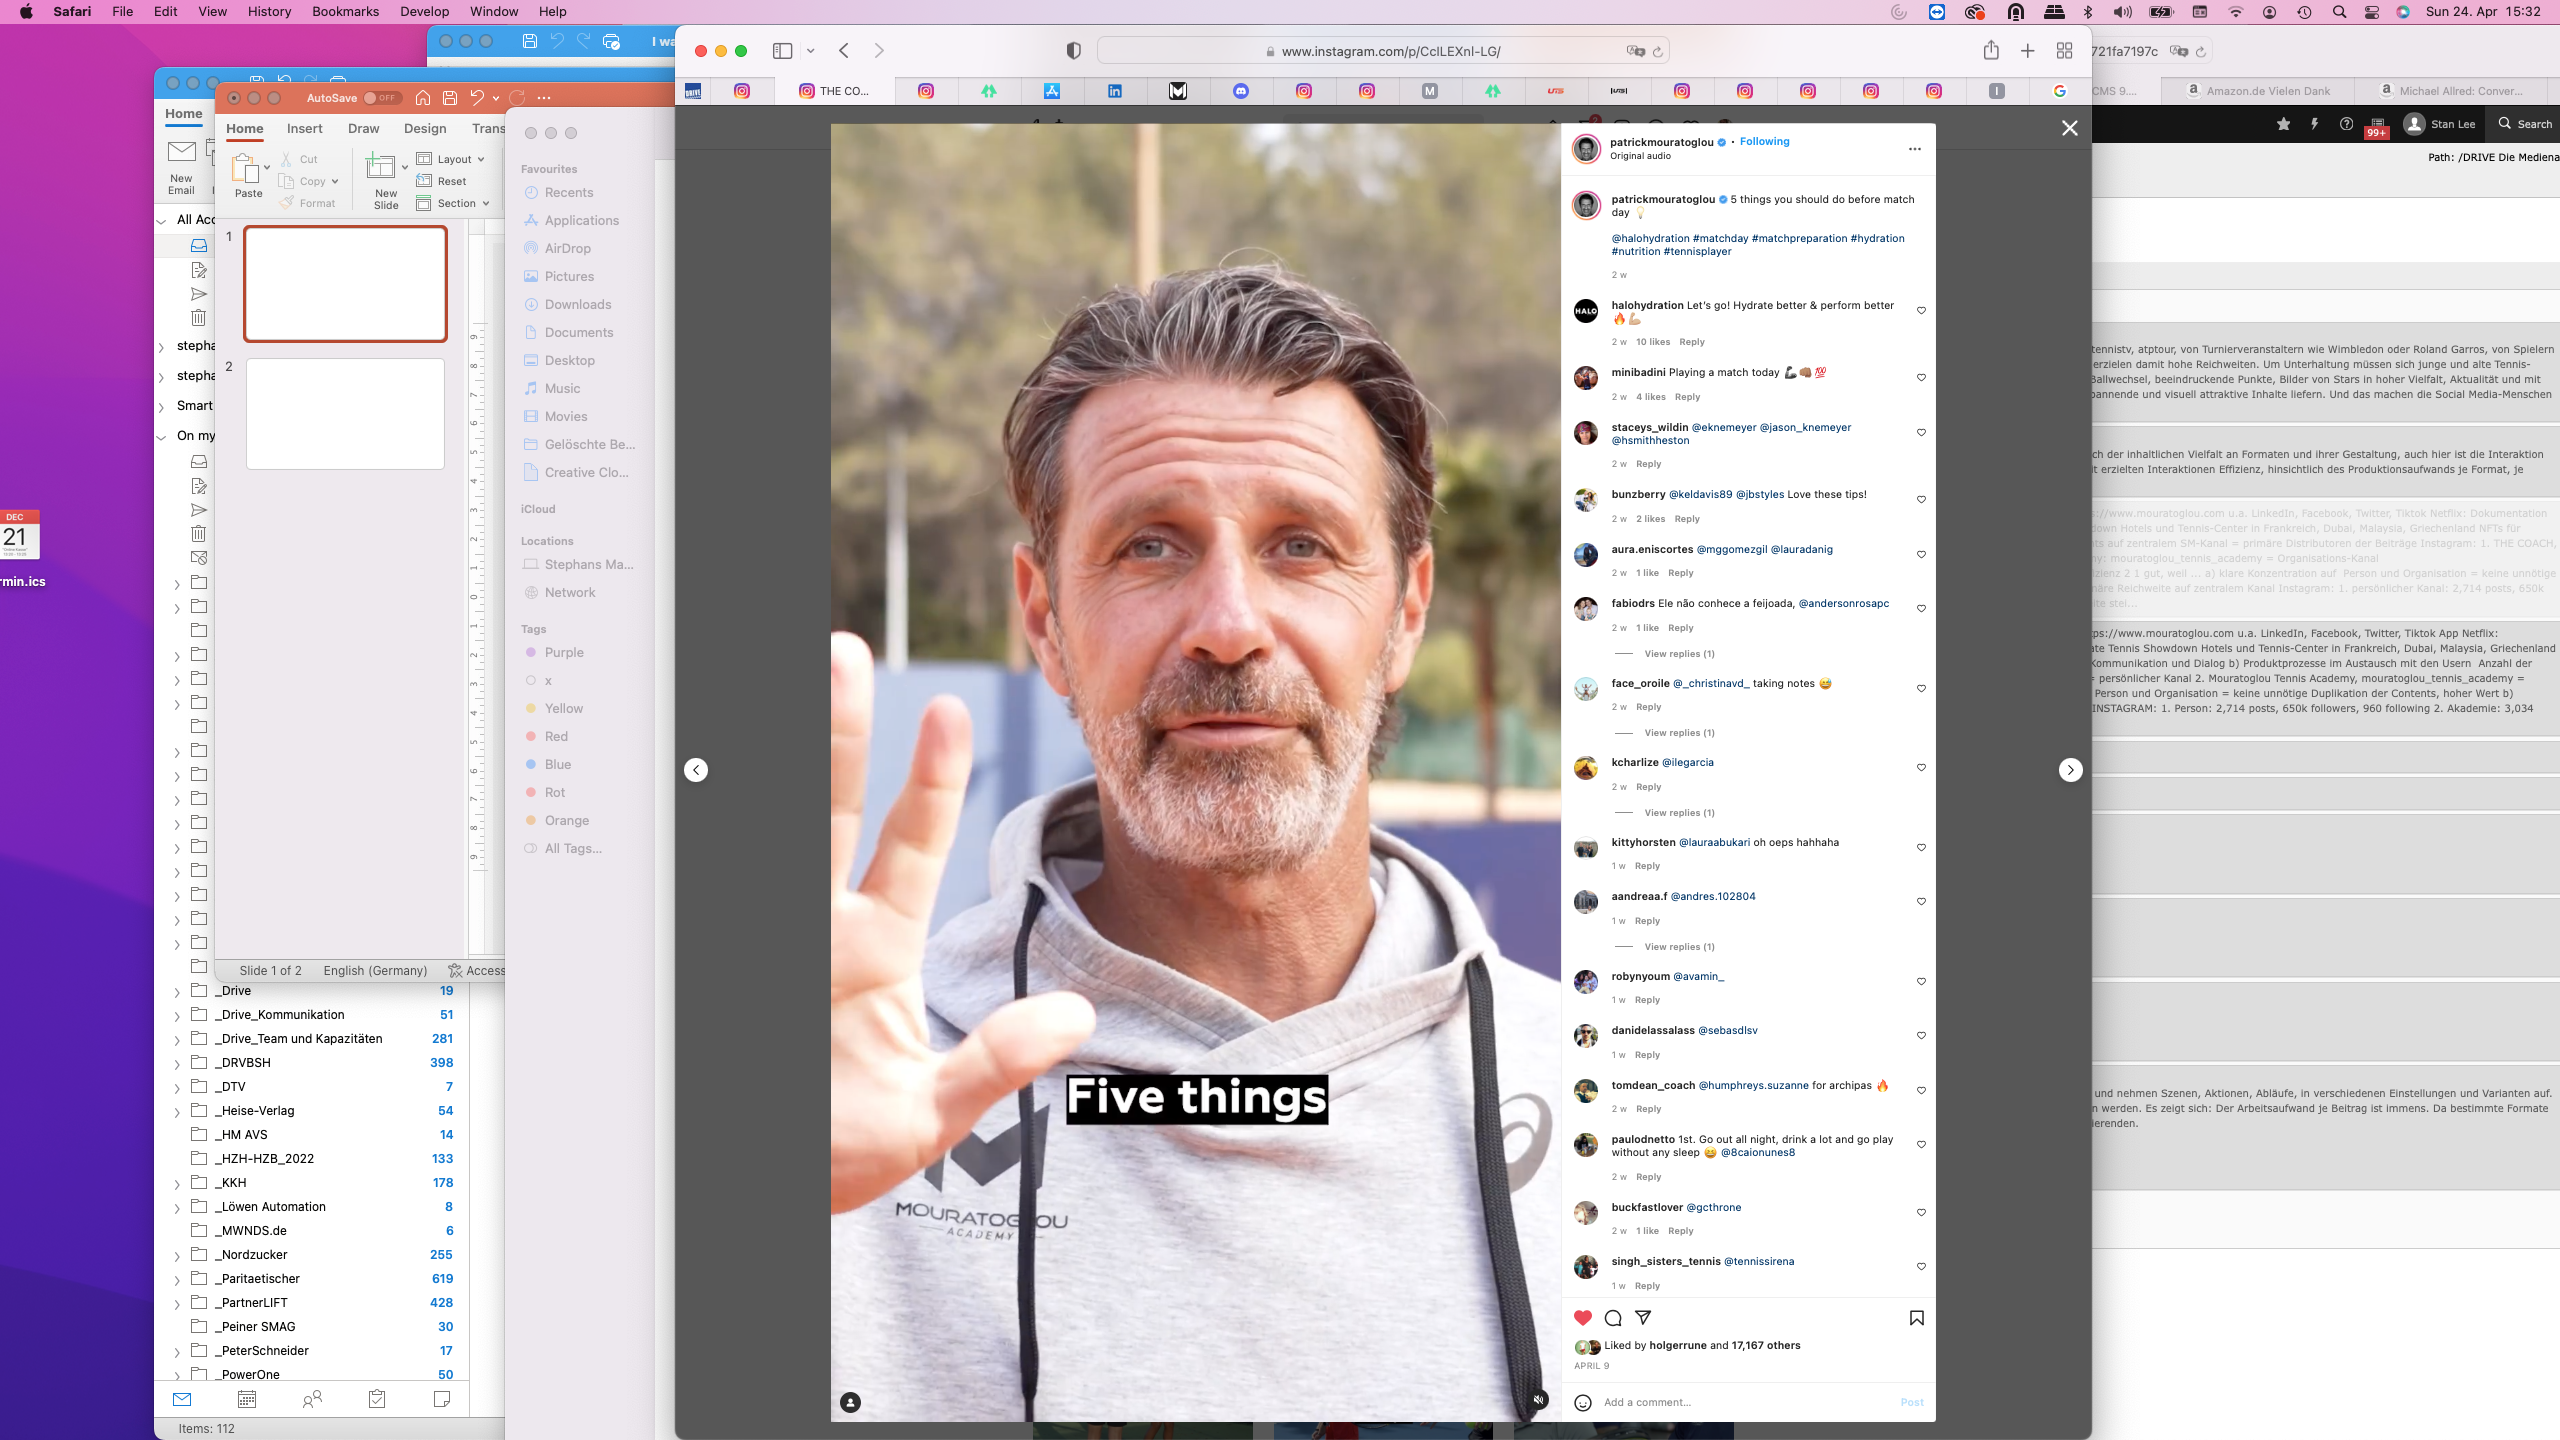Open the Insert ribbon tab
Image resolution: width=2560 pixels, height=1440 pixels.
[304, 129]
